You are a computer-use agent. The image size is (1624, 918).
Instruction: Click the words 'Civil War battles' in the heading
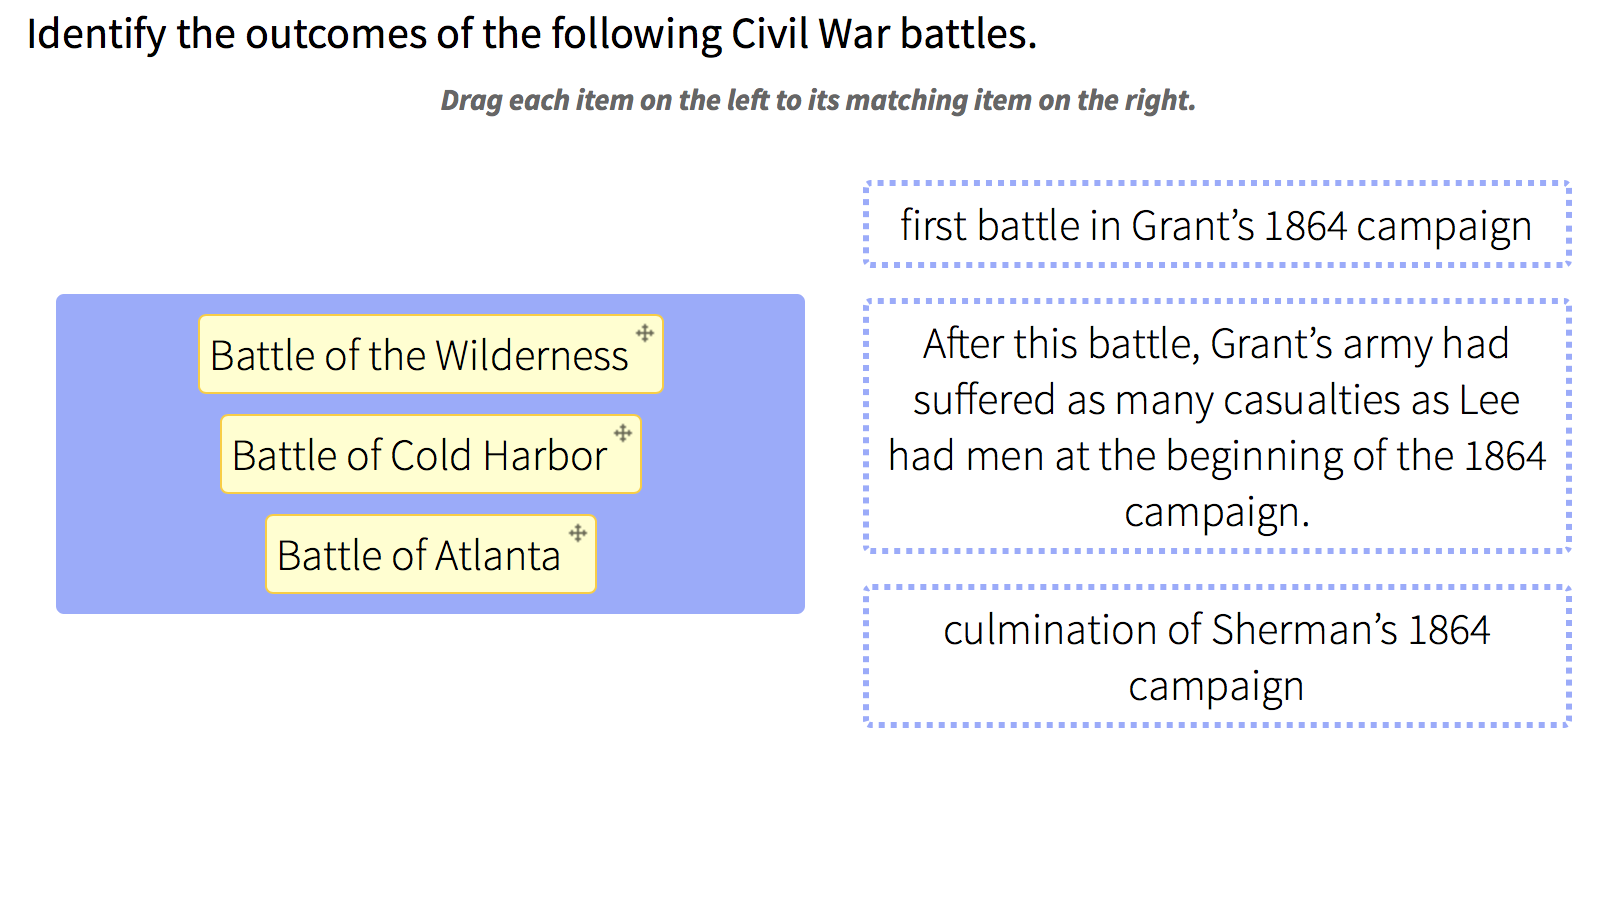pos(884,34)
